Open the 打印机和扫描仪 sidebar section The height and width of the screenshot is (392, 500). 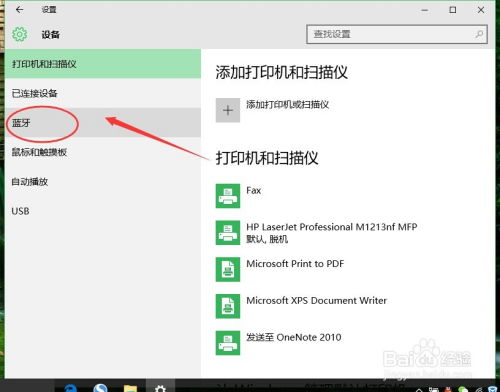coord(103,64)
